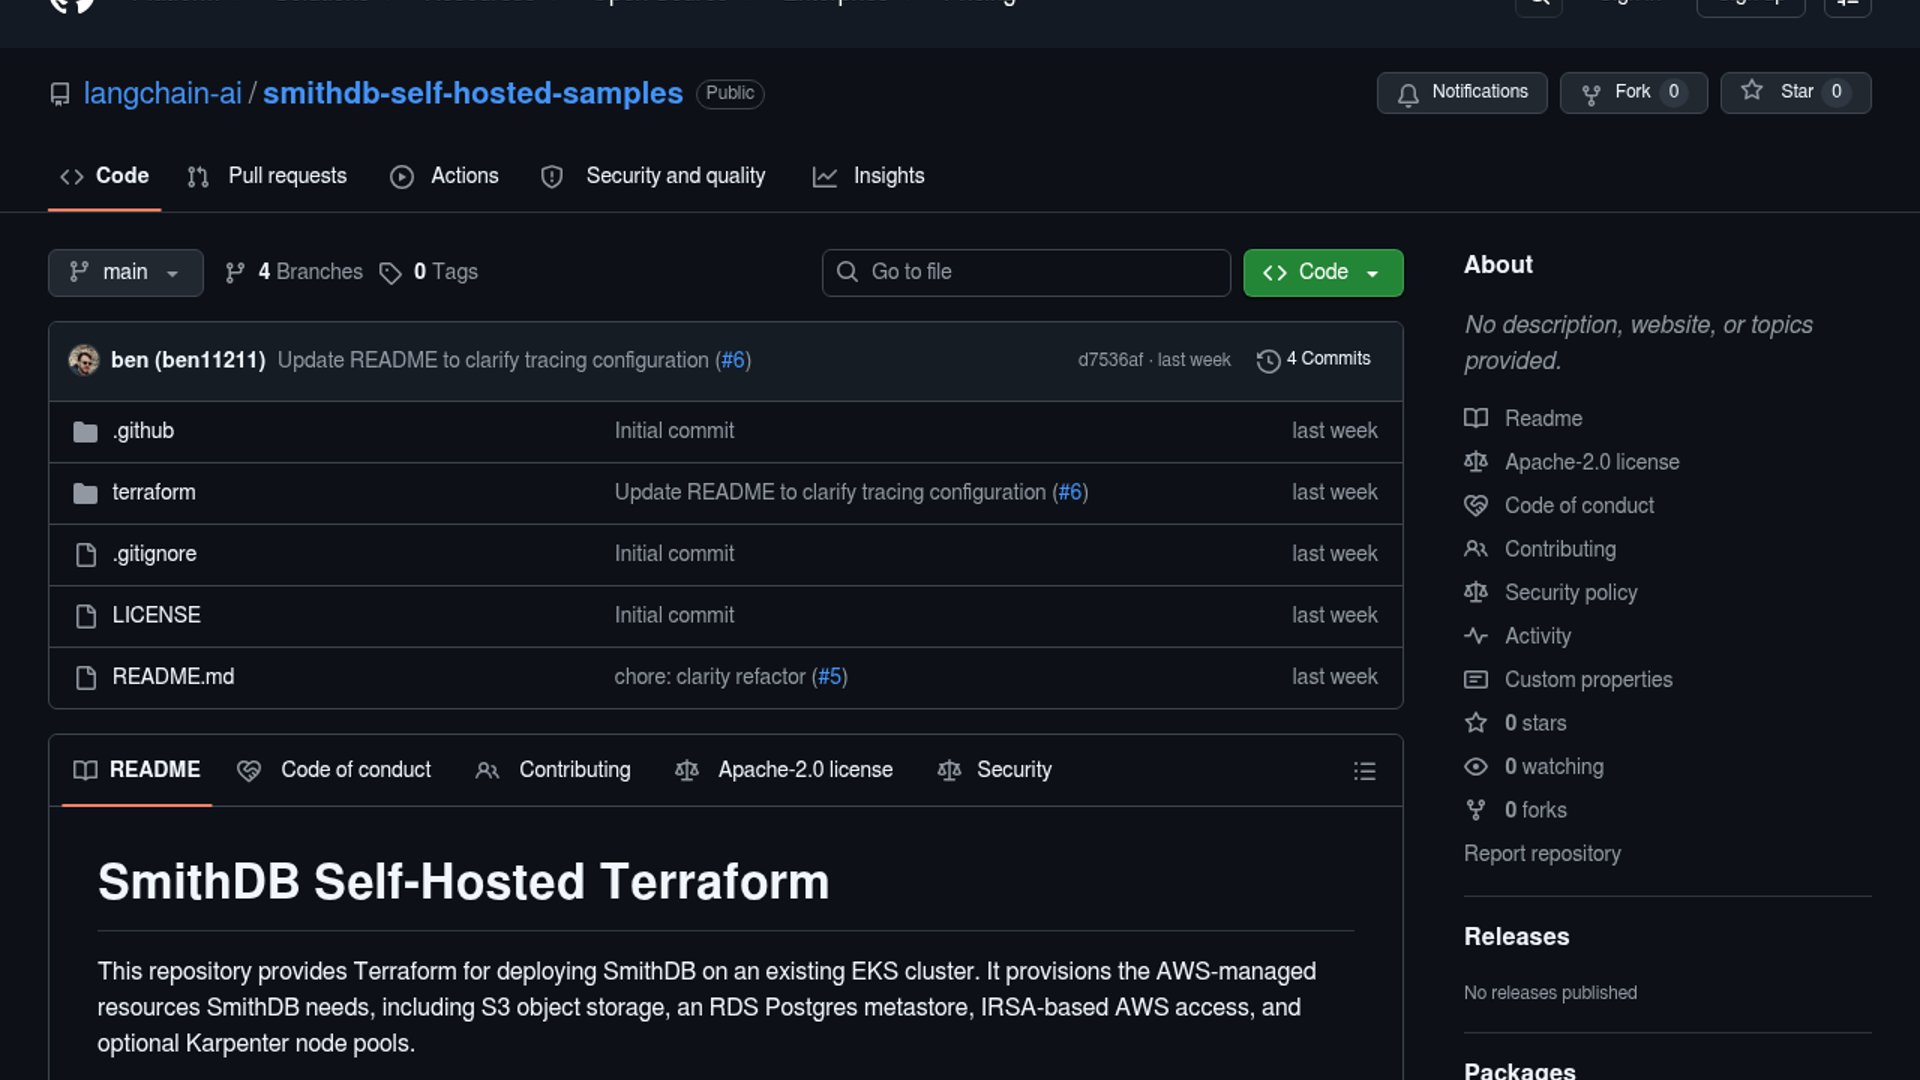This screenshot has width=1920, height=1080.
Task: Click the .gitignore file icon
Action: (86, 555)
